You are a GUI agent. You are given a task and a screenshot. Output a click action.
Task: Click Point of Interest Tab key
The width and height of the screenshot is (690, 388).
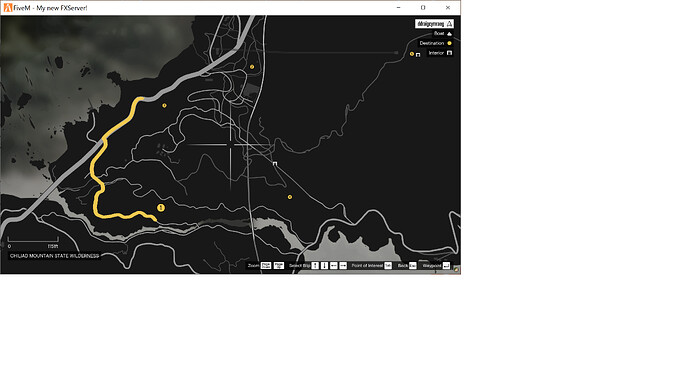click(x=388, y=266)
